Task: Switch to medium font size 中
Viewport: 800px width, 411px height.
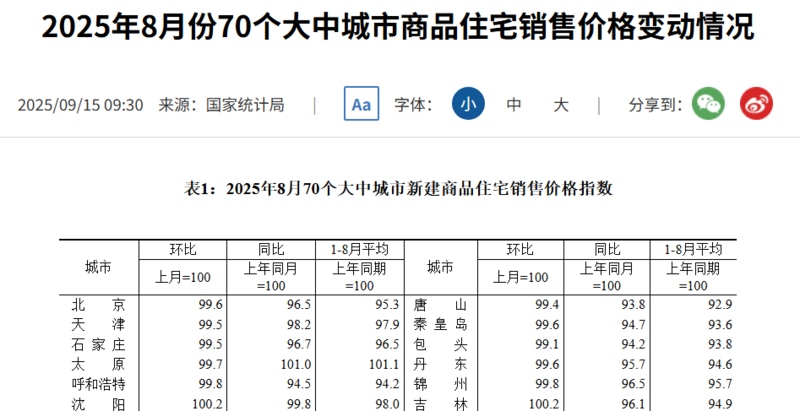Action: pyautogui.click(x=514, y=104)
